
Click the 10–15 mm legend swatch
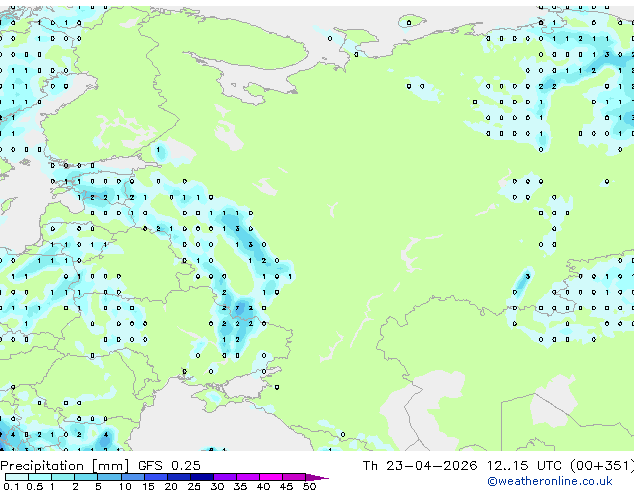[132, 477]
